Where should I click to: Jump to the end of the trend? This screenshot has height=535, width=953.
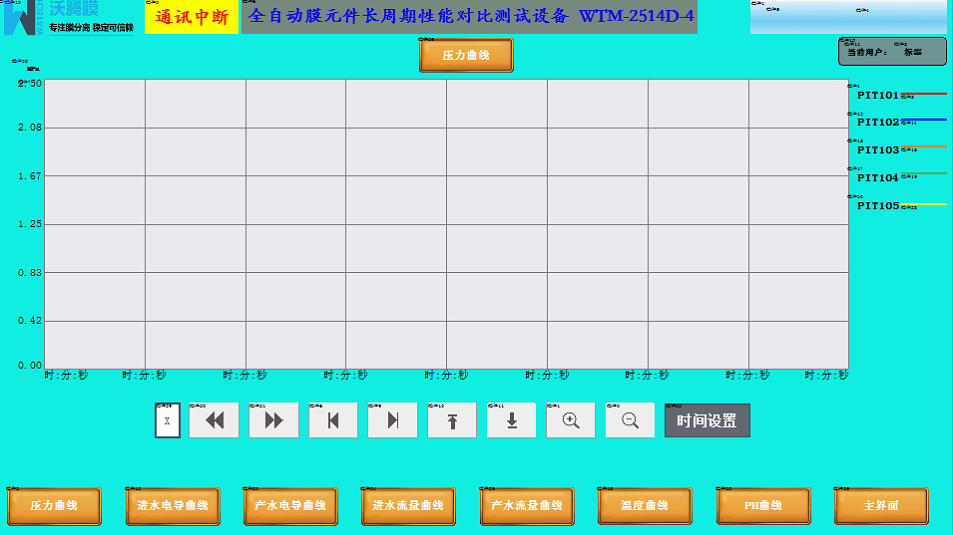click(x=392, y=421)
